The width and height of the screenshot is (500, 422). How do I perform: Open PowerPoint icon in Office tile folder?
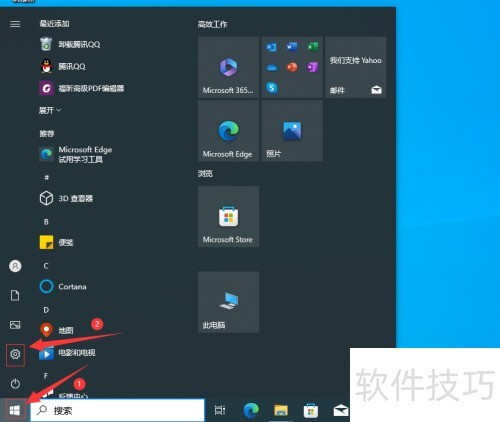pos(292,67)
